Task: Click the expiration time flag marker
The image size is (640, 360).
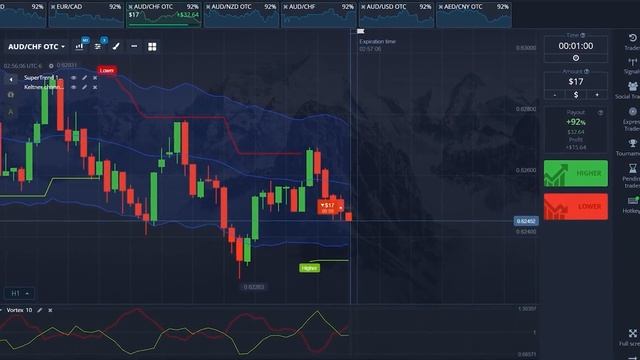Action: pos(360,31)
